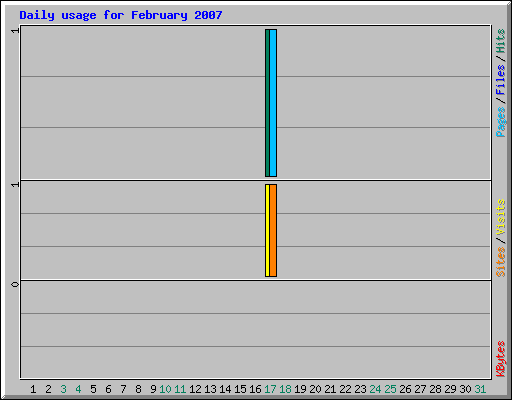Click the 'Daily usage for February 2007' title
The image size is (512, 400).
[121, 15]
